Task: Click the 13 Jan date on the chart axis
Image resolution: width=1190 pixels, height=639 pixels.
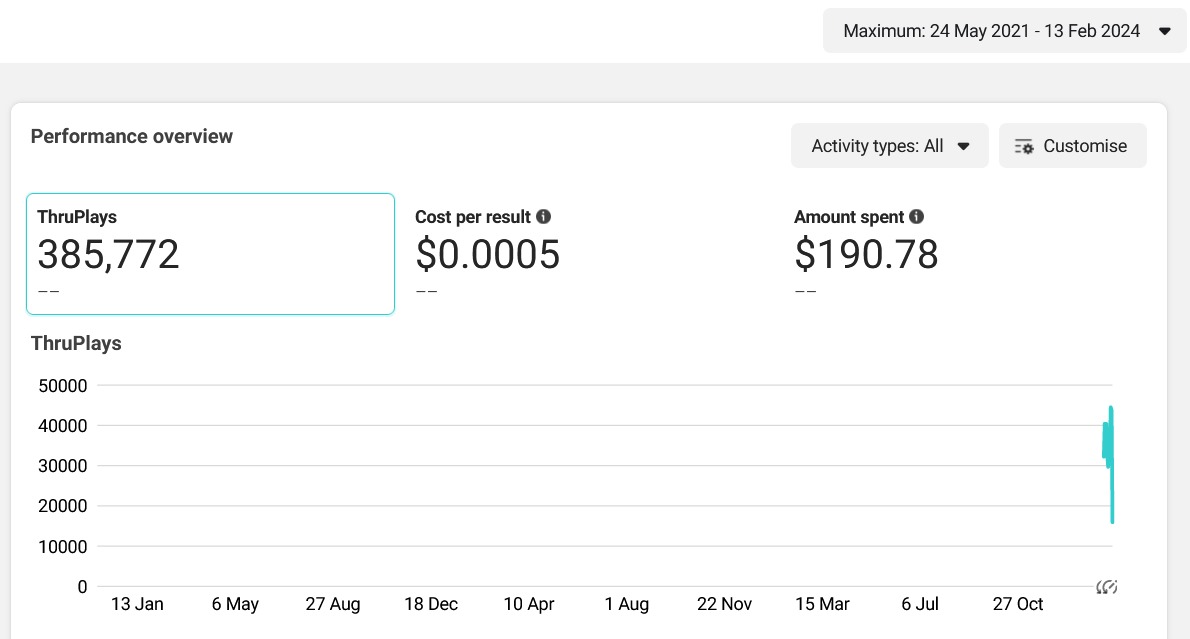Action: point(137,604)
